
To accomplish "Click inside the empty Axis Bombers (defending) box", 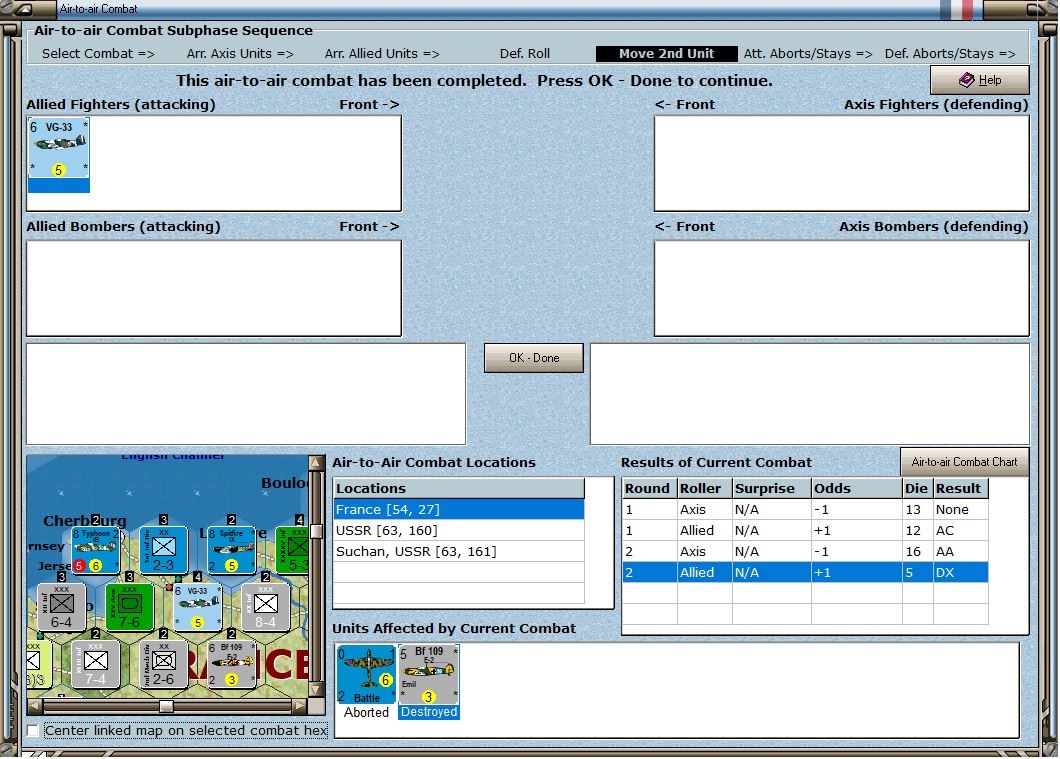I will click(842, 288).
